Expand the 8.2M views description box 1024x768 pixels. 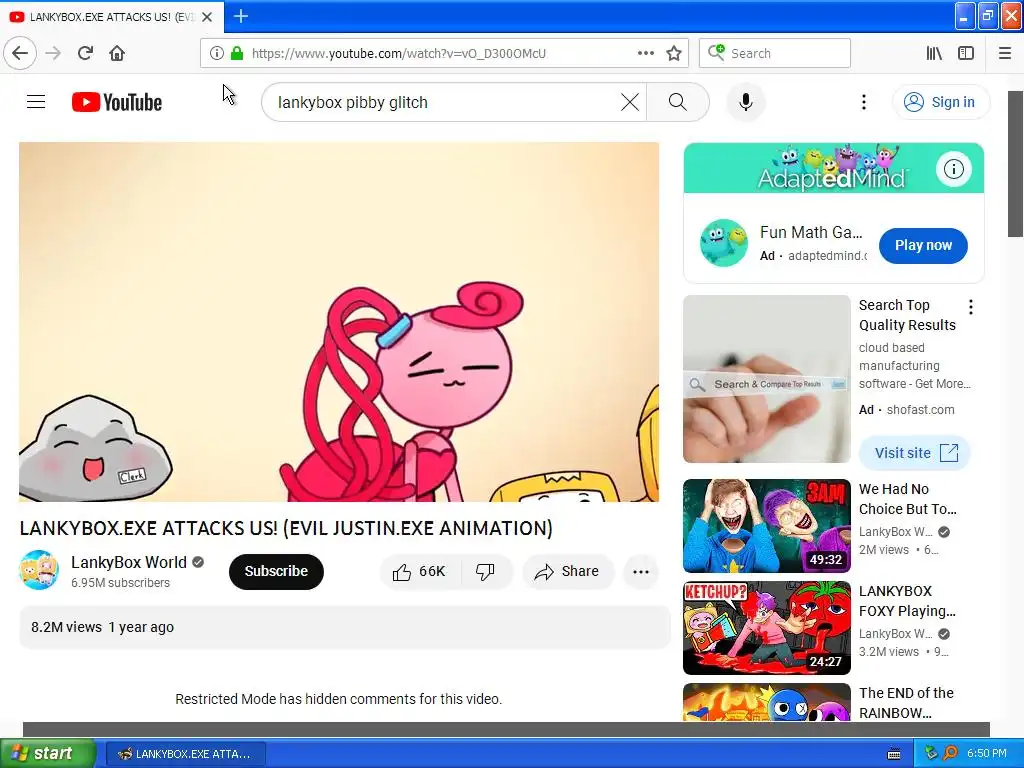pos(345,627)
